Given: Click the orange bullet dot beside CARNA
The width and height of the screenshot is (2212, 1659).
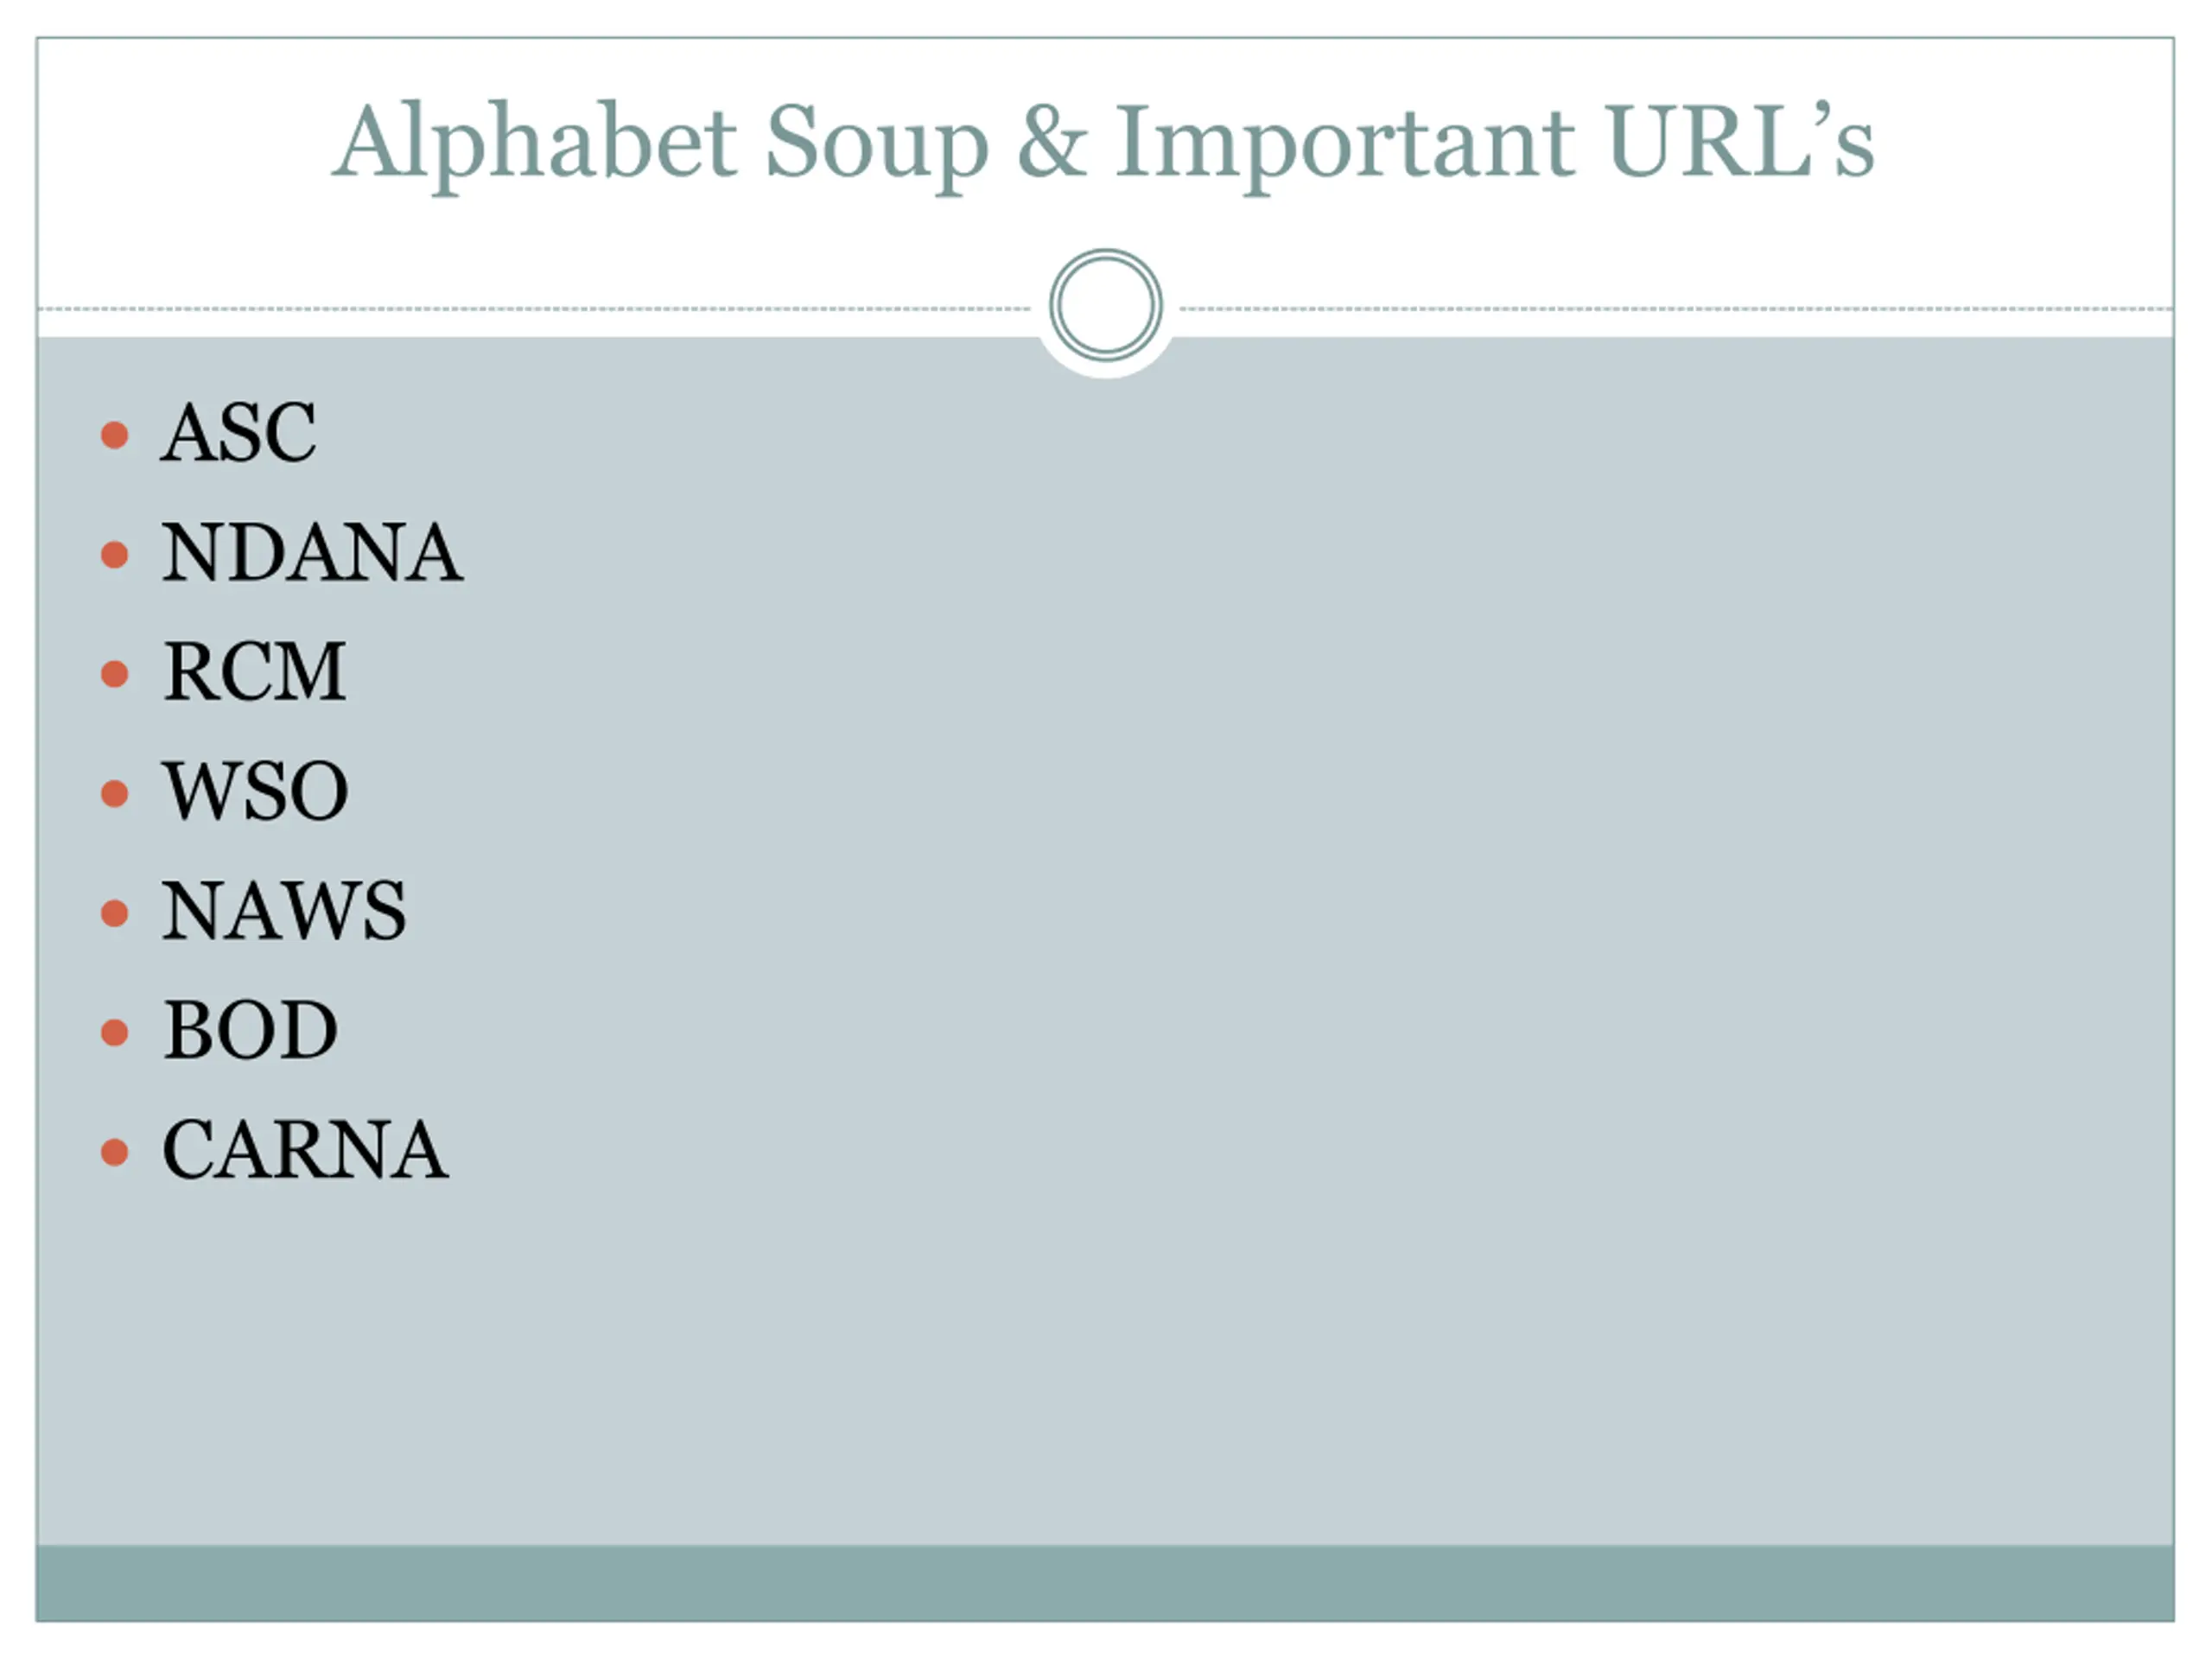Looking at the screenshot, I should click(x=115, y=1152).
